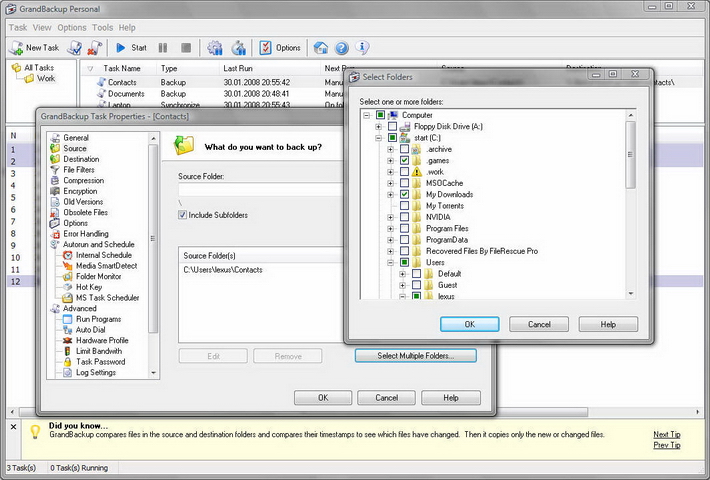Select the Contacts task row
Viewport: 710px width, 480px height.
(122, 82)
